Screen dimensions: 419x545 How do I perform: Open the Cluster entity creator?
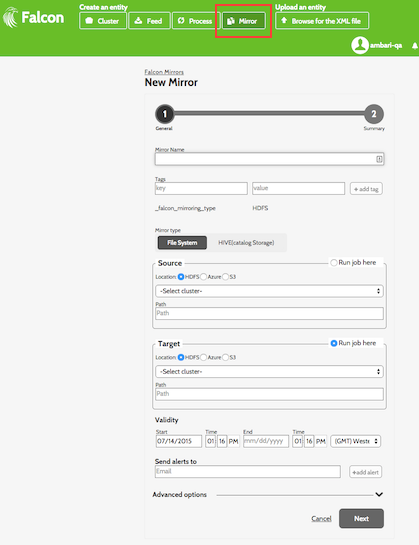pyautogui.click(x=103, y=21)
